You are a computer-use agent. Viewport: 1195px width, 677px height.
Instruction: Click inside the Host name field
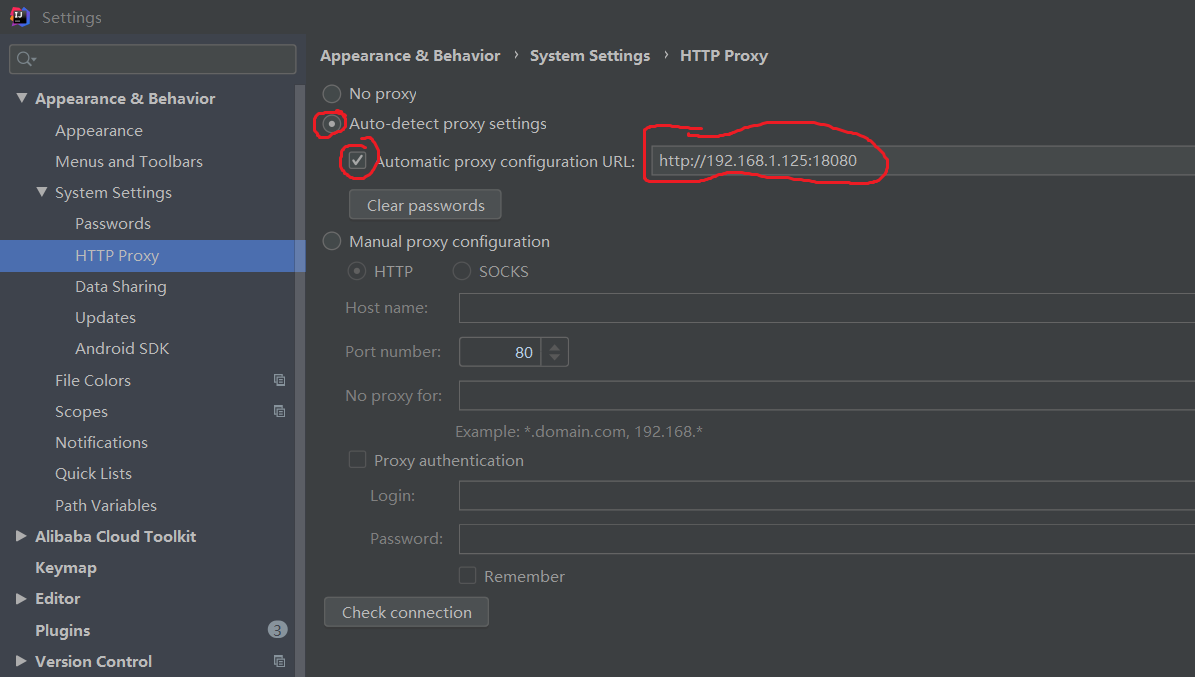point(700,307)
